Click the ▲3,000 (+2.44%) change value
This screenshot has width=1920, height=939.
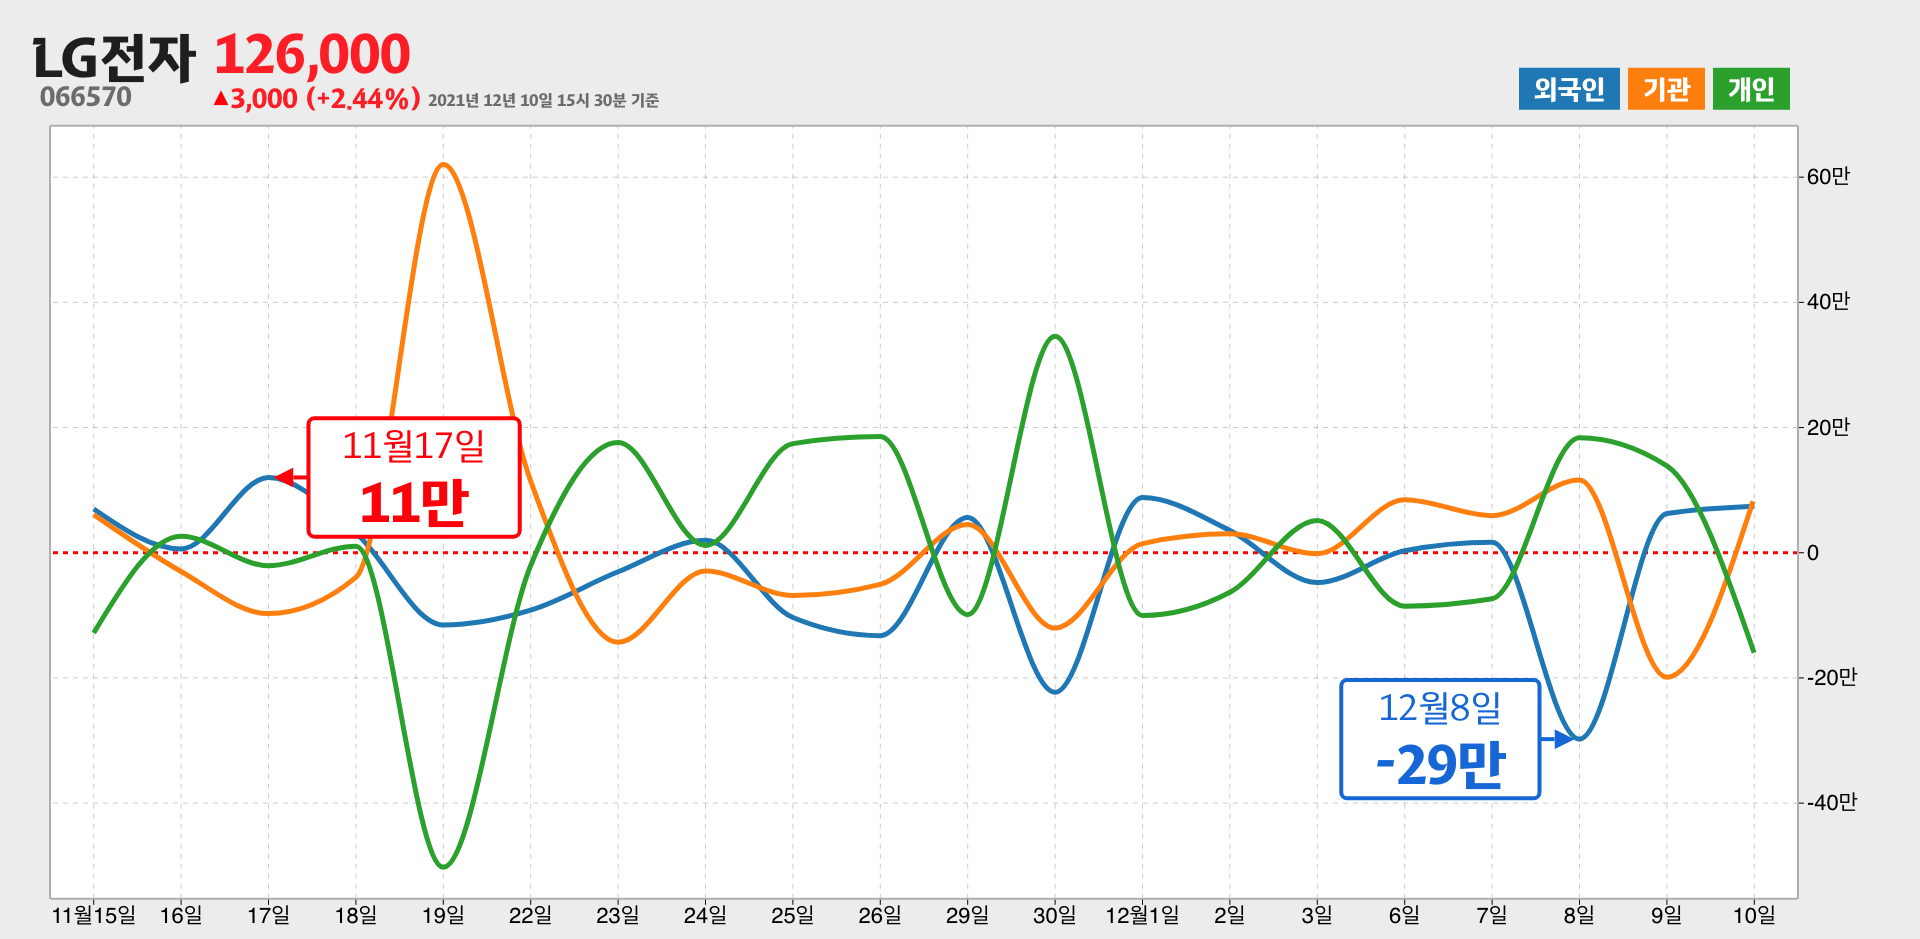click(x=316, y=99)
